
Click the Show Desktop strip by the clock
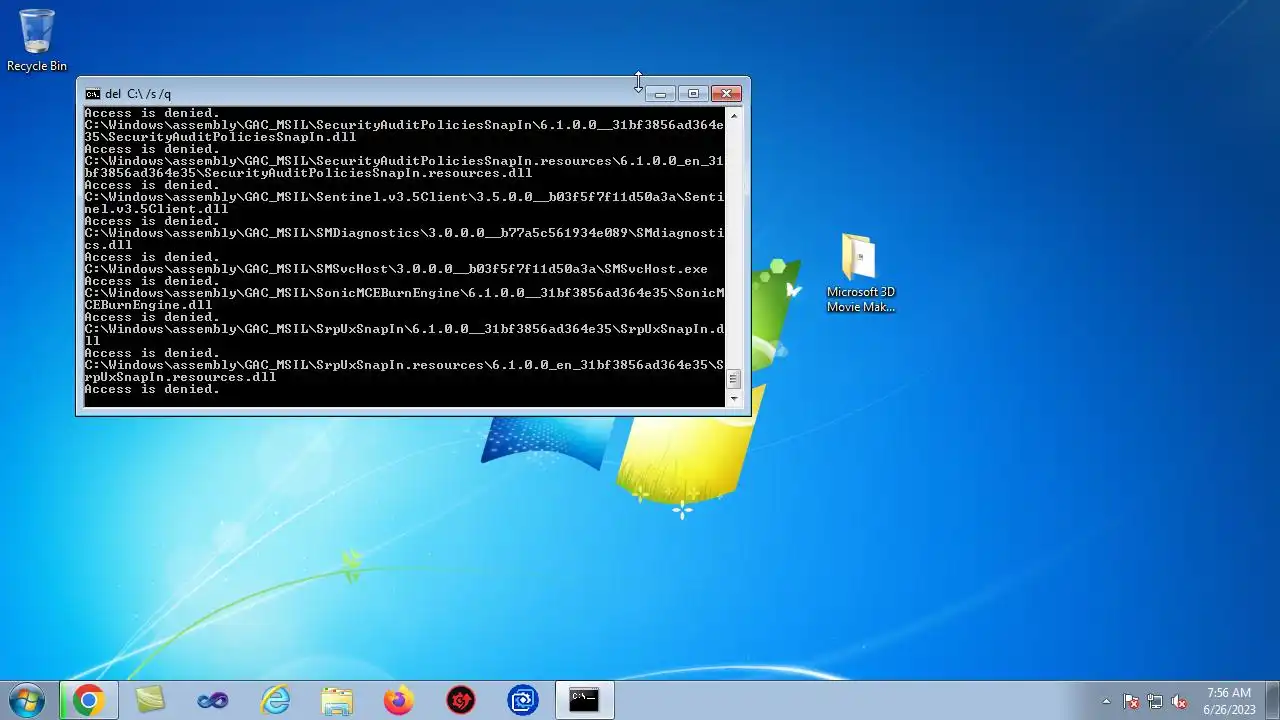pos(1272,701)
